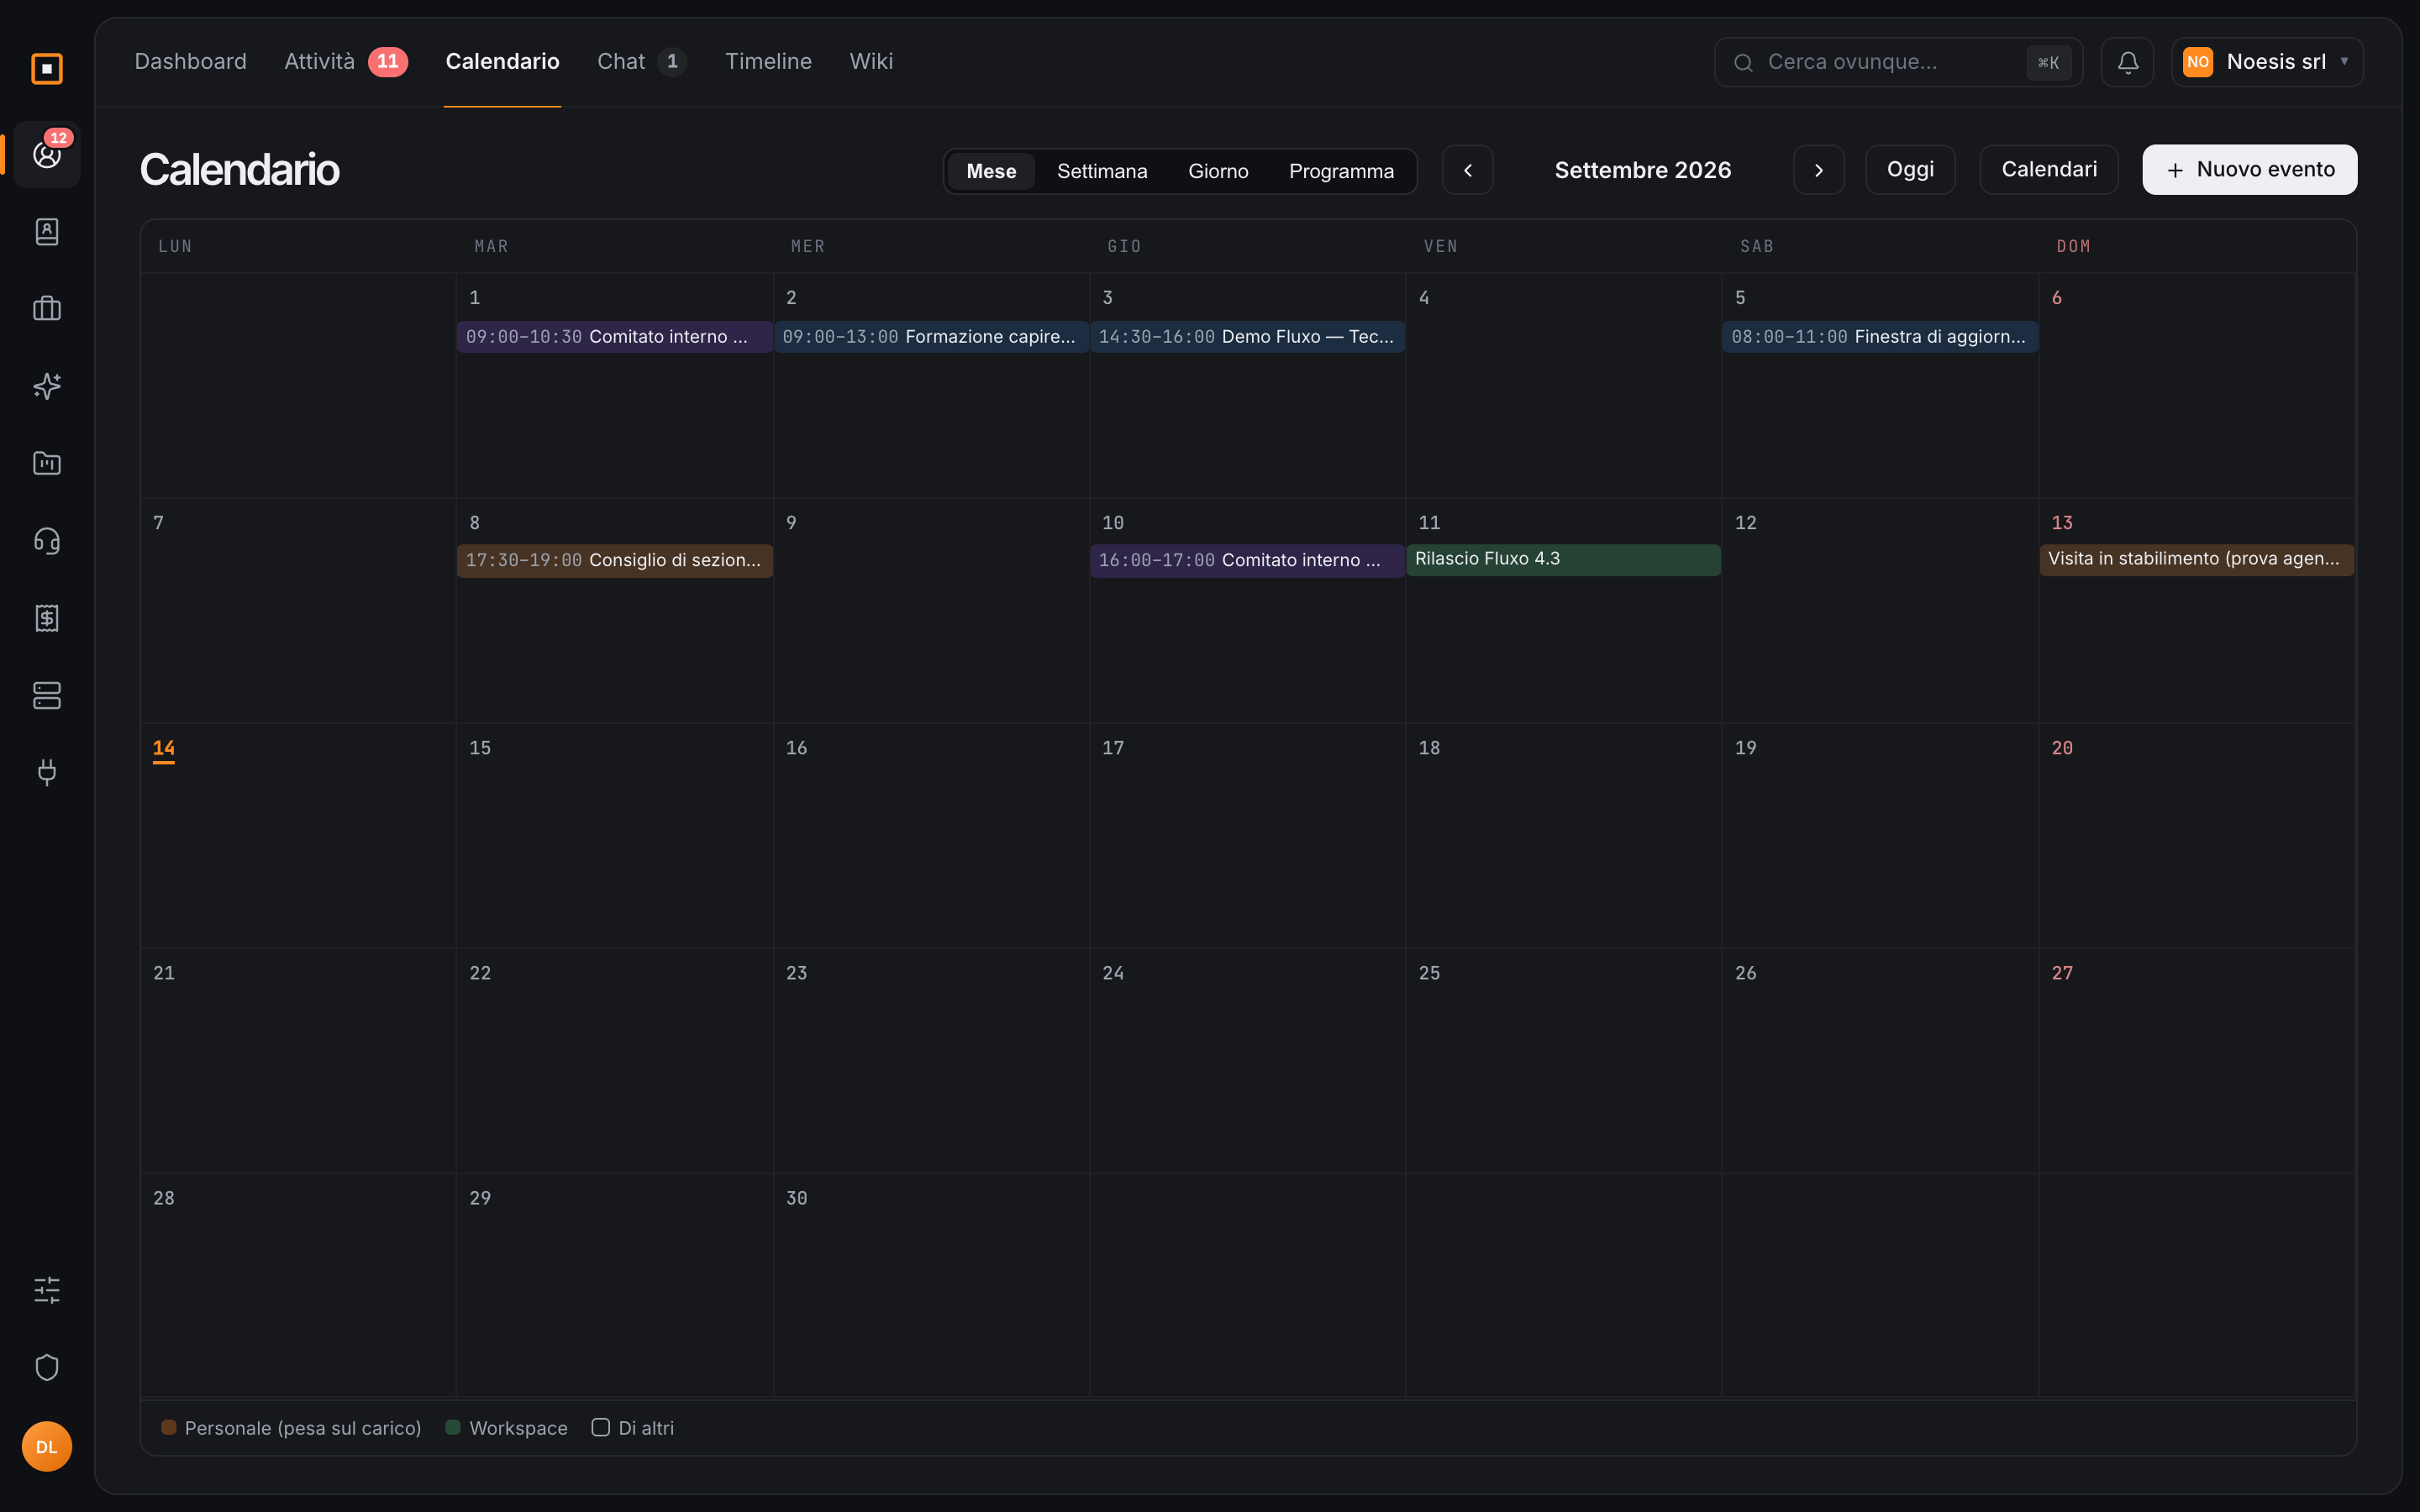2420x1512 pixels.
Task: Switch to Giorno view
Action: (x=1218, y=171)
